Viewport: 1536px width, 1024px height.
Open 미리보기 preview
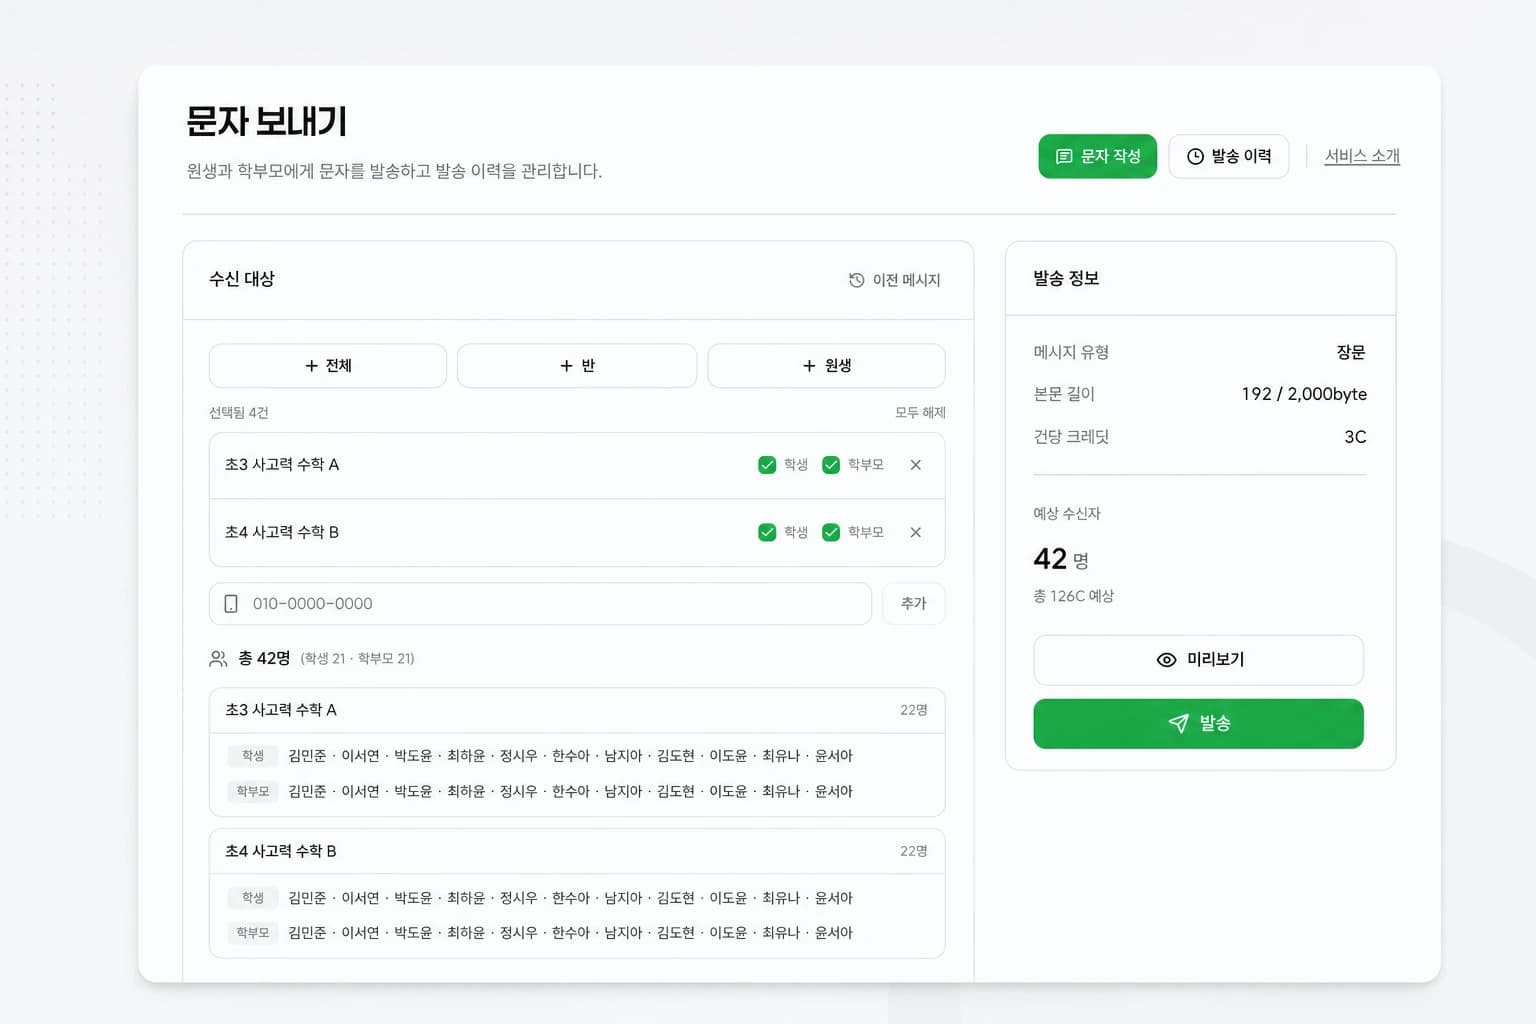1198,660
